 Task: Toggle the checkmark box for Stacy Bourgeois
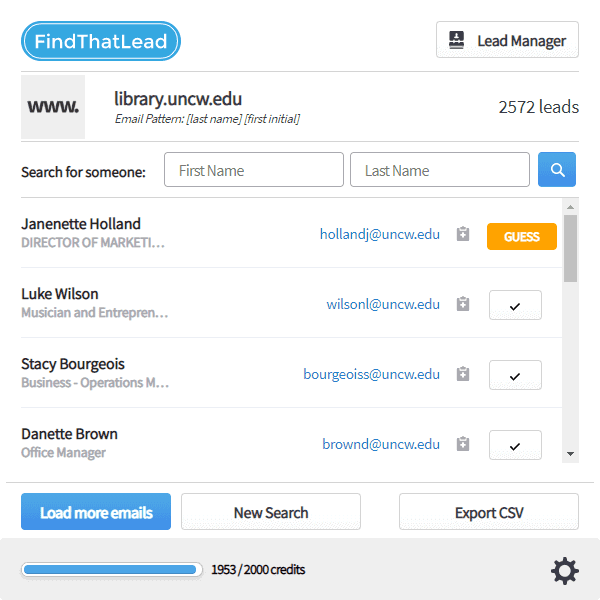pyautogui.click(x=515, y=375)
